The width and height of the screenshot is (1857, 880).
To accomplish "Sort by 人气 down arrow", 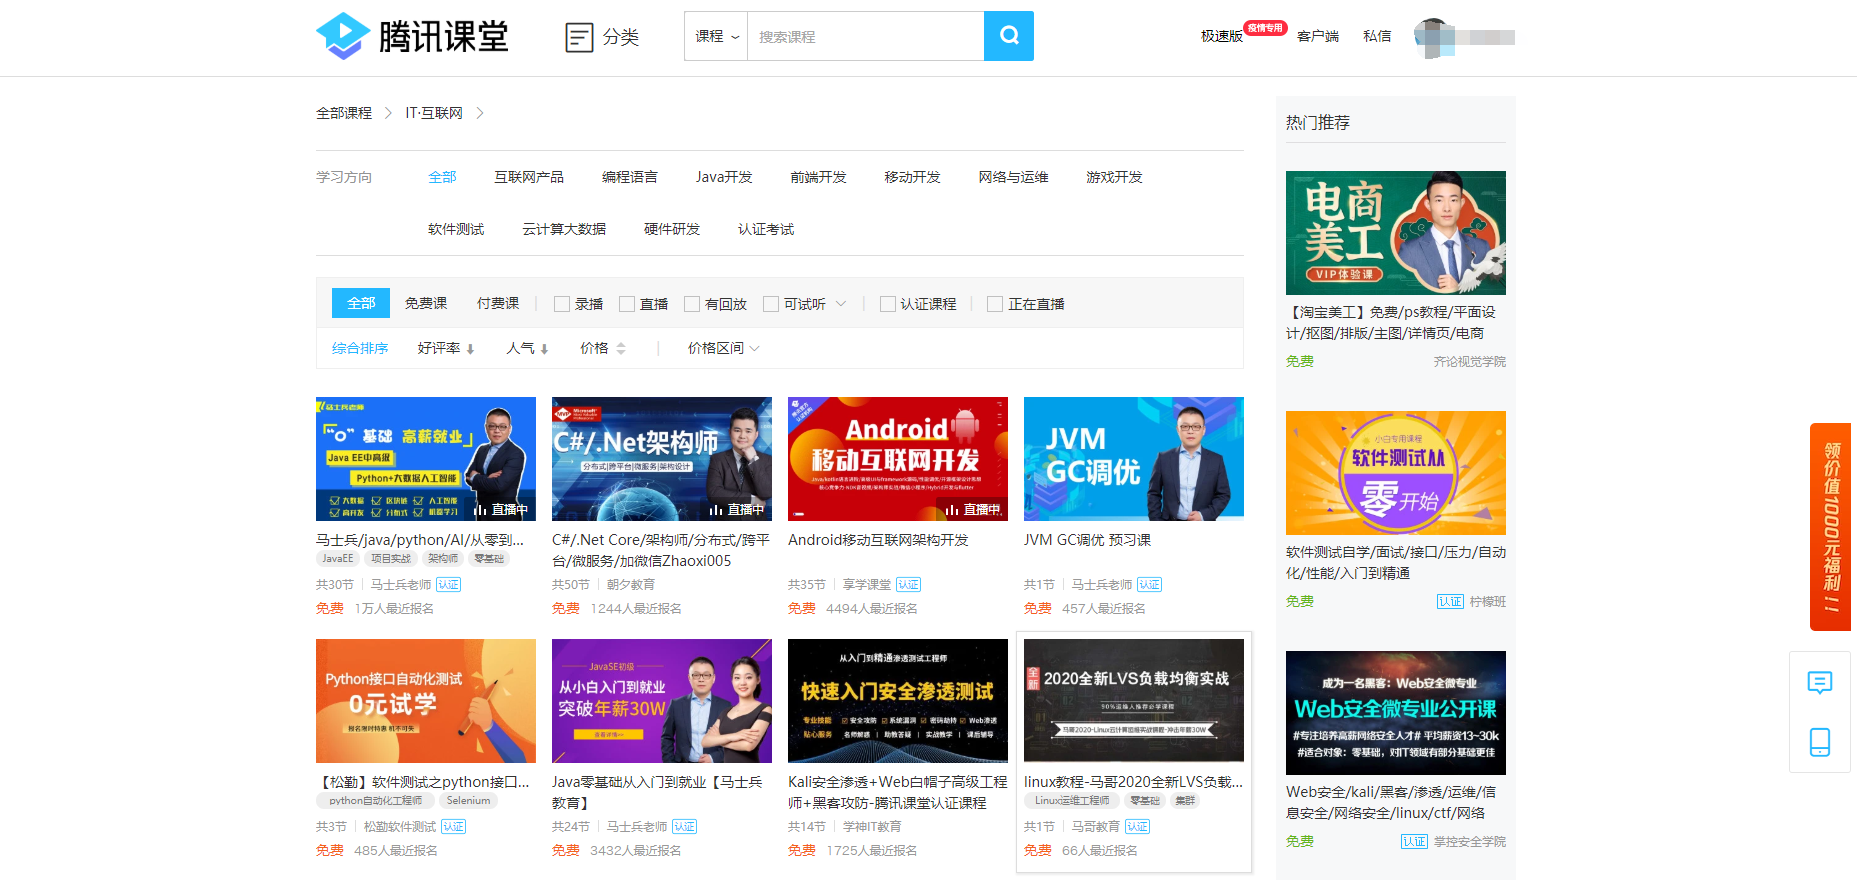I will 544,349.
